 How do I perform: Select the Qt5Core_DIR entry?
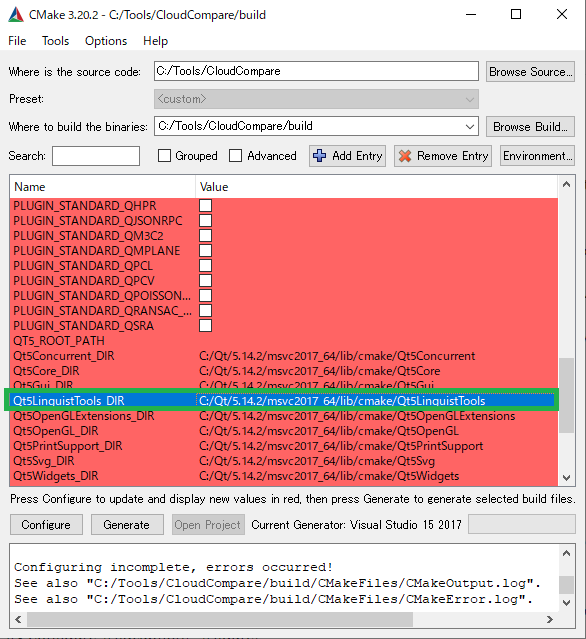[x=46, y=371]
